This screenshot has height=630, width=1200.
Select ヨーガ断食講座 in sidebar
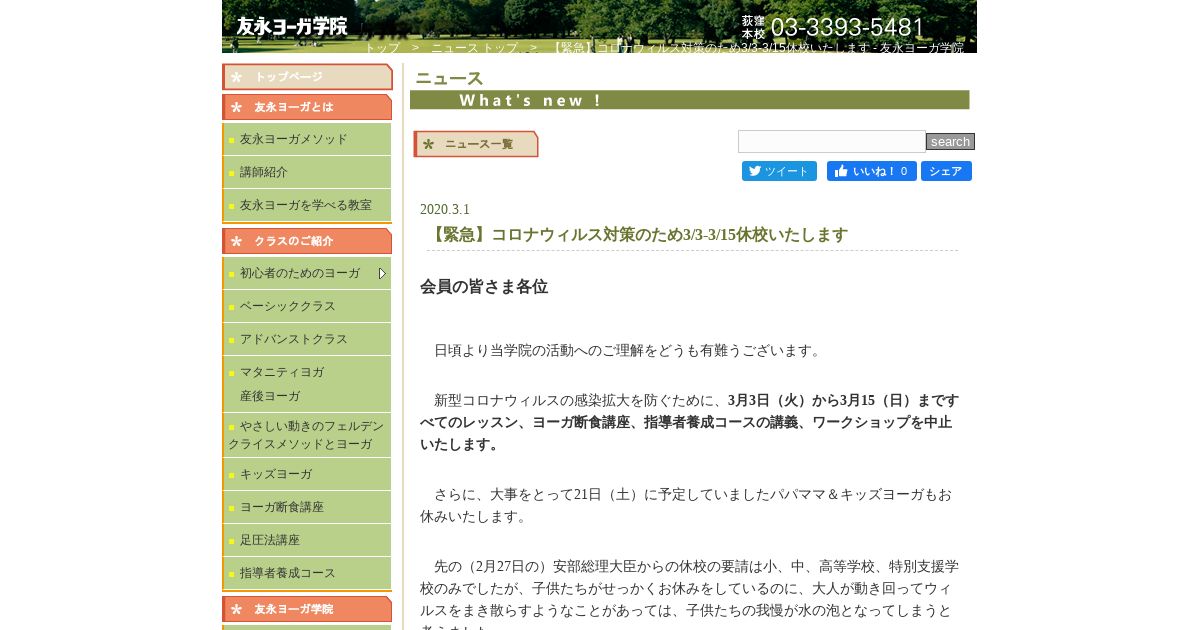point(307,507)
